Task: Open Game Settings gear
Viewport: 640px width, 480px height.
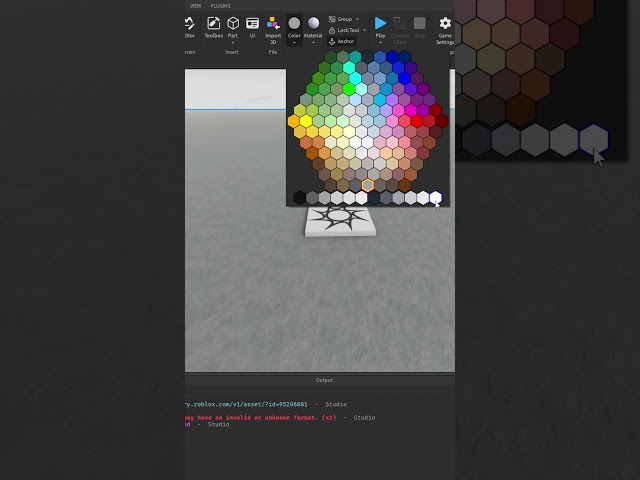Action: click(445, 23)
